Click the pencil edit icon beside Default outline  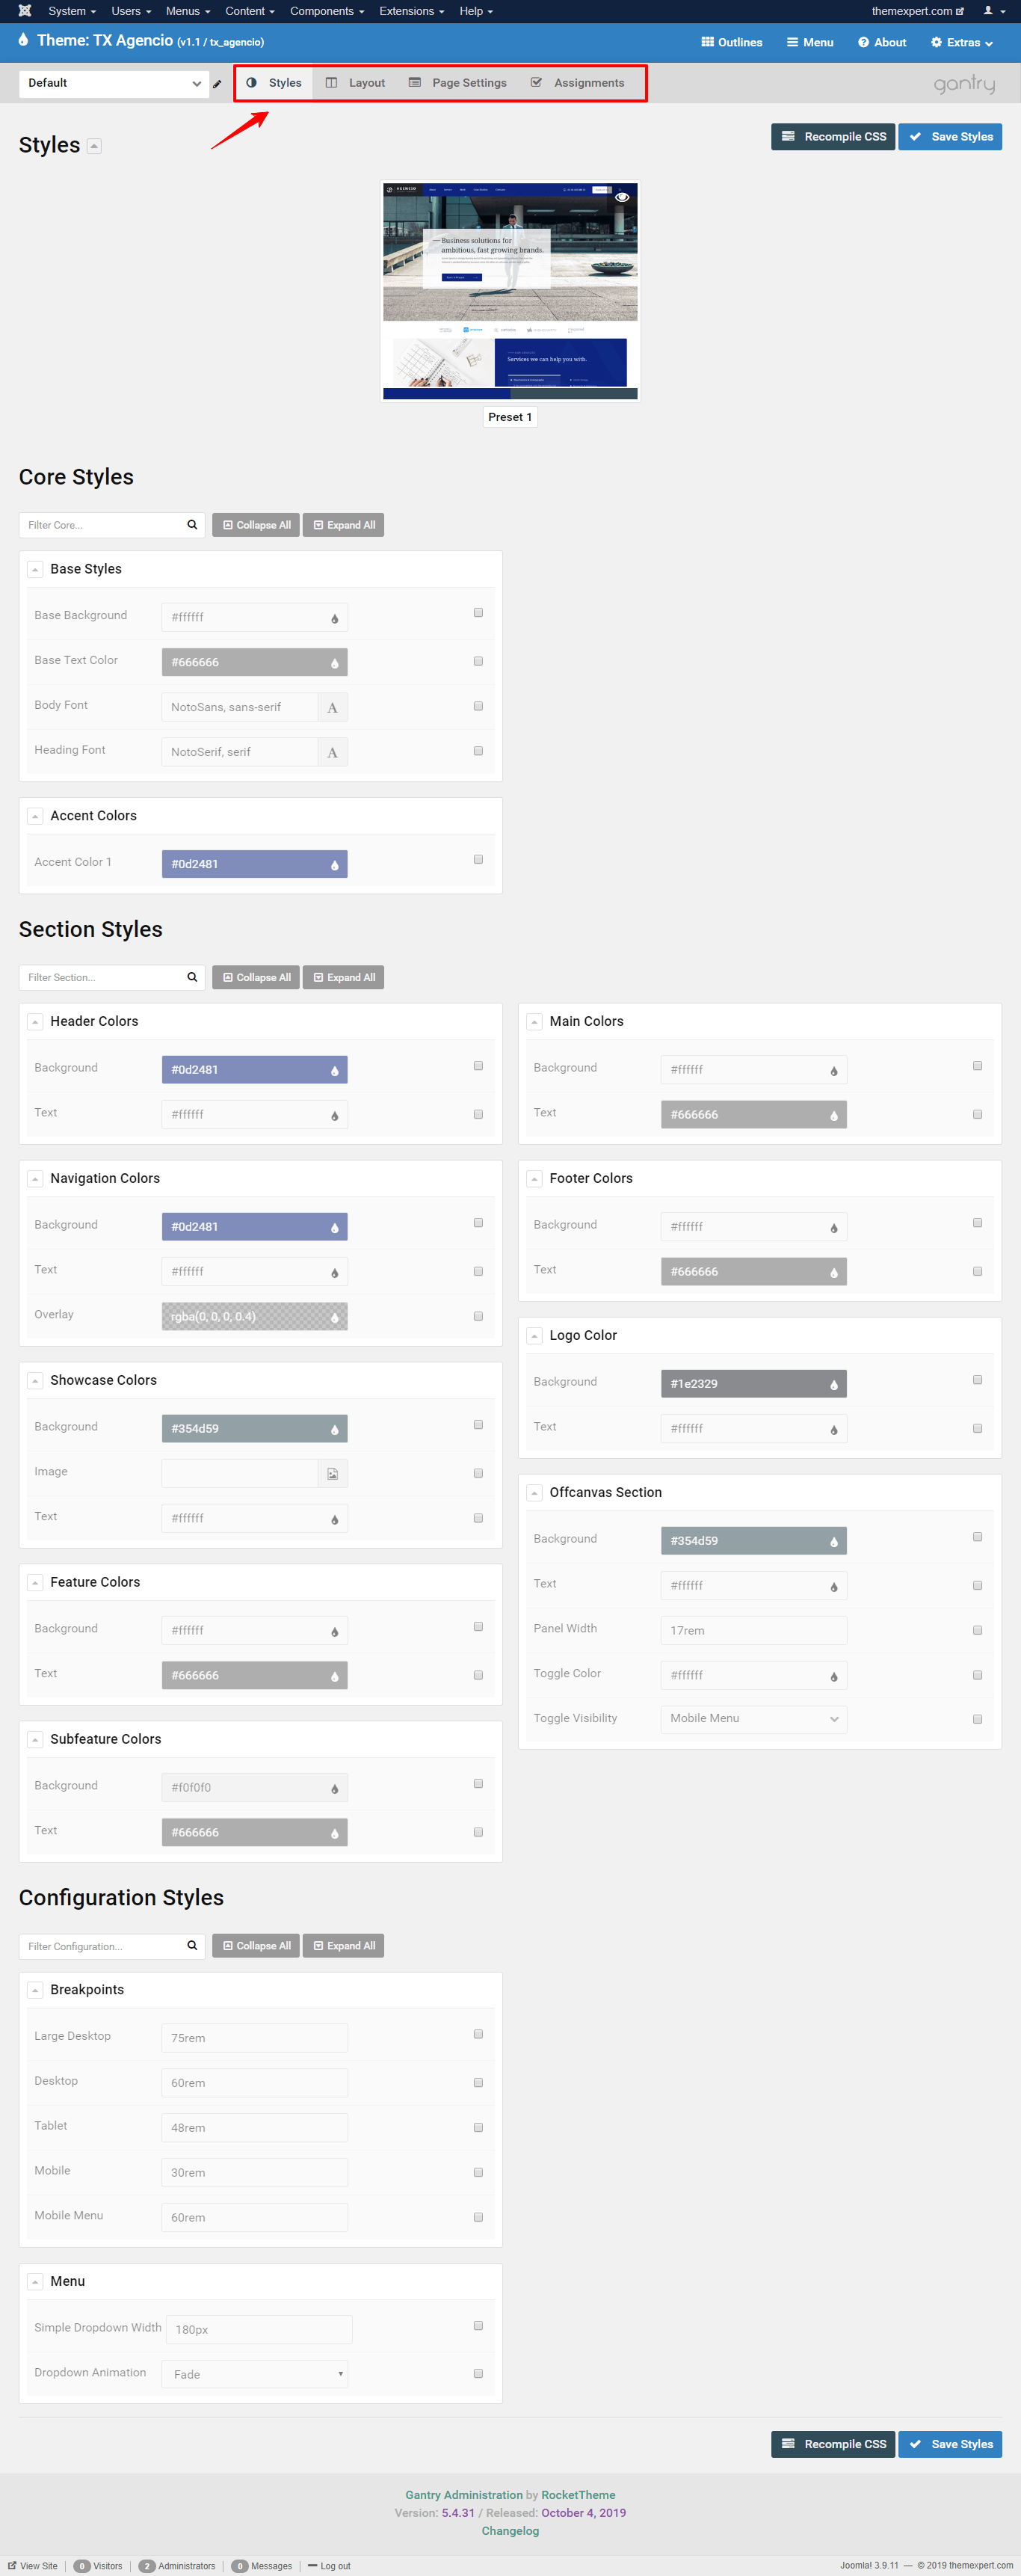click(217, 84)
